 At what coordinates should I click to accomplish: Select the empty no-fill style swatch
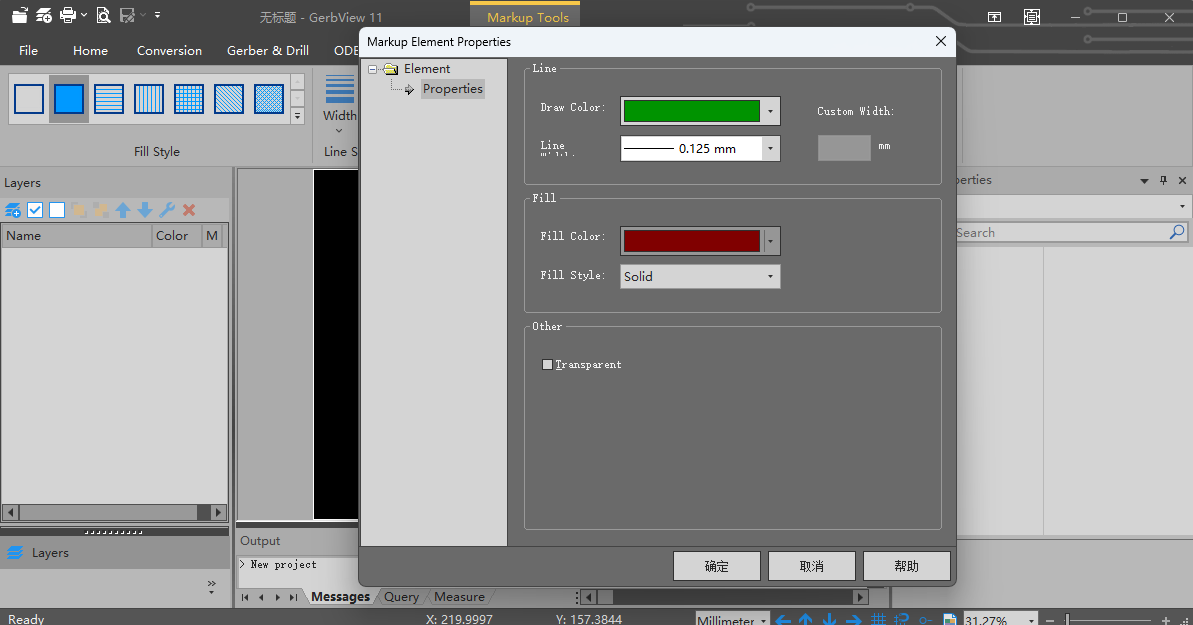coord(29,99)
